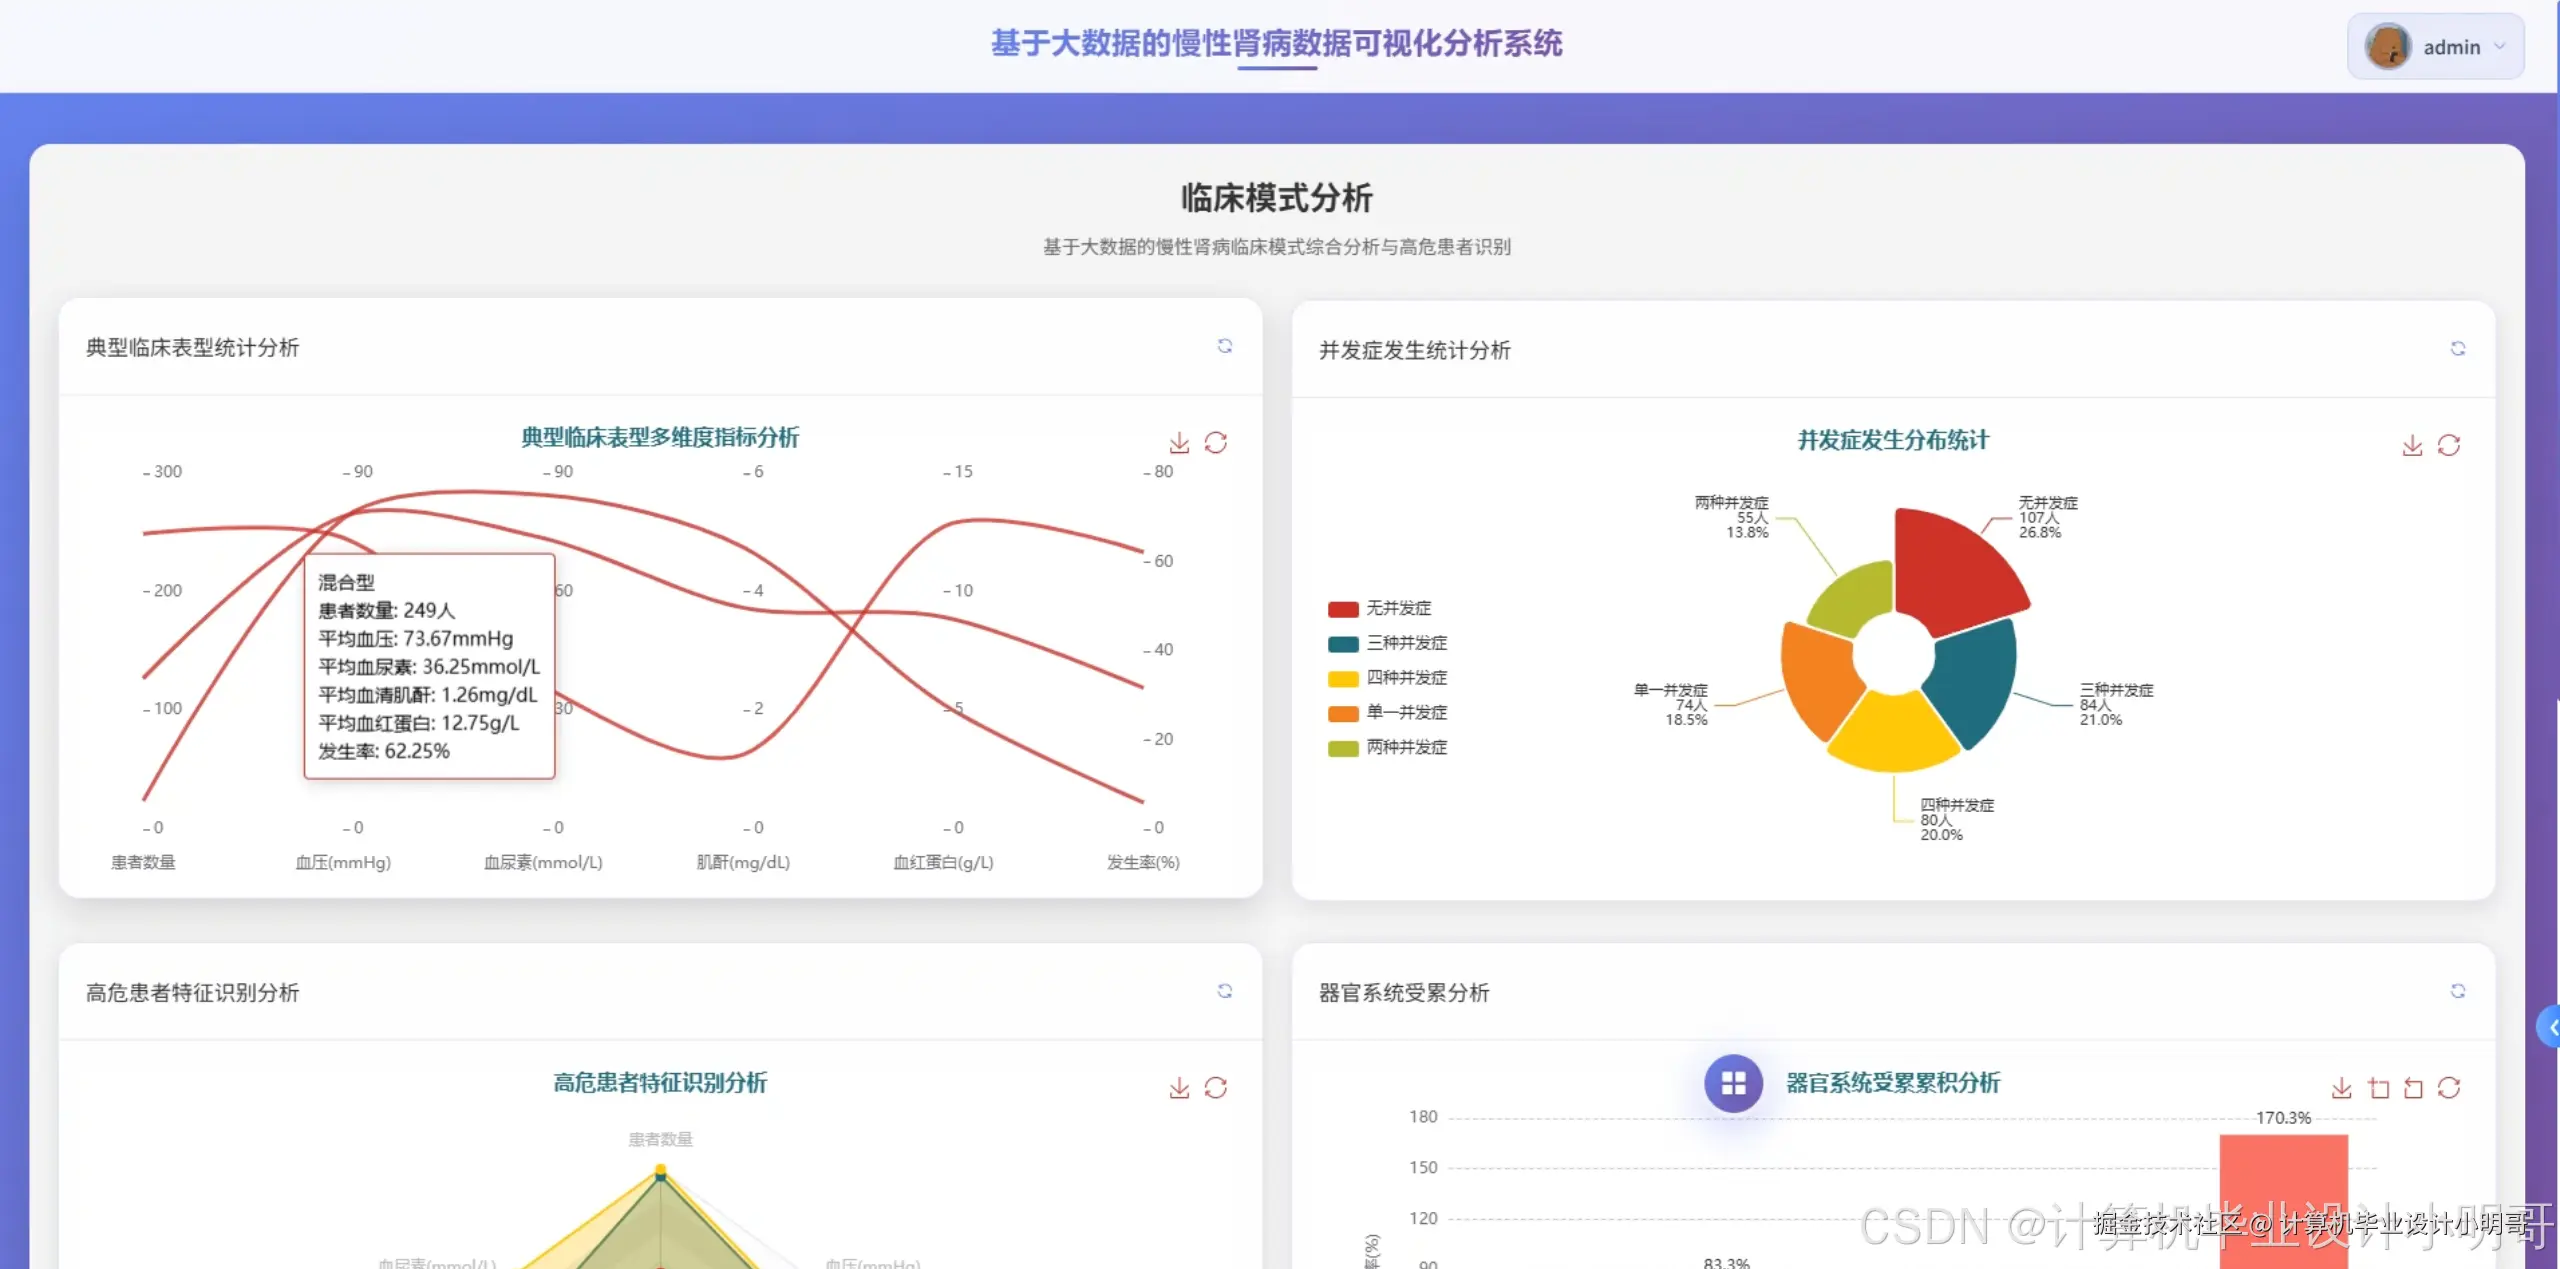2560x1269 pixels.
Task: Download the 并发症发生分布统计 pie chart image
Action: (2413, 445)
